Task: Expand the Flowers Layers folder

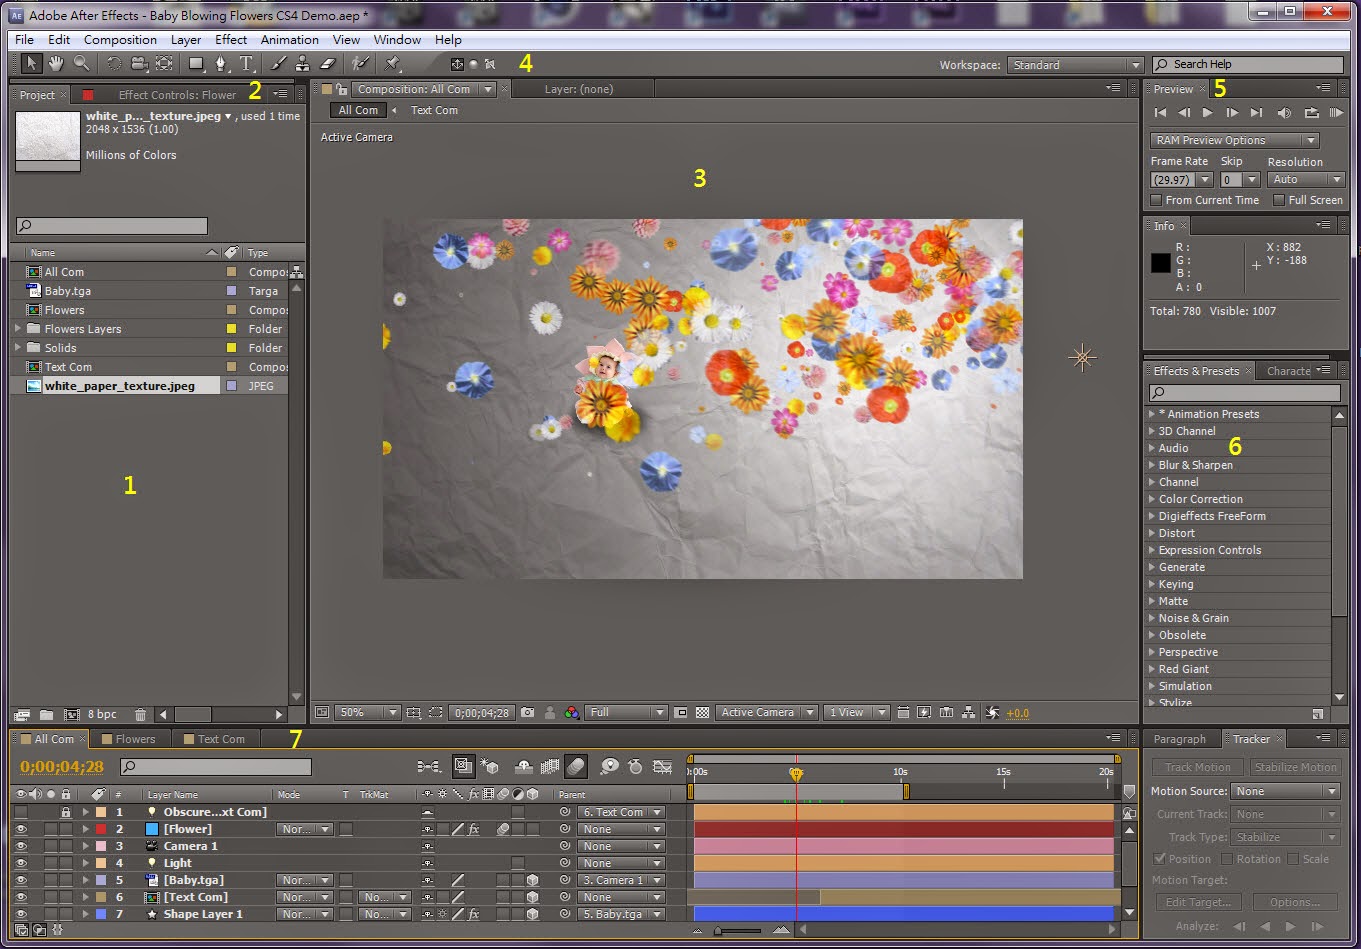Action: tap(18, 329)
